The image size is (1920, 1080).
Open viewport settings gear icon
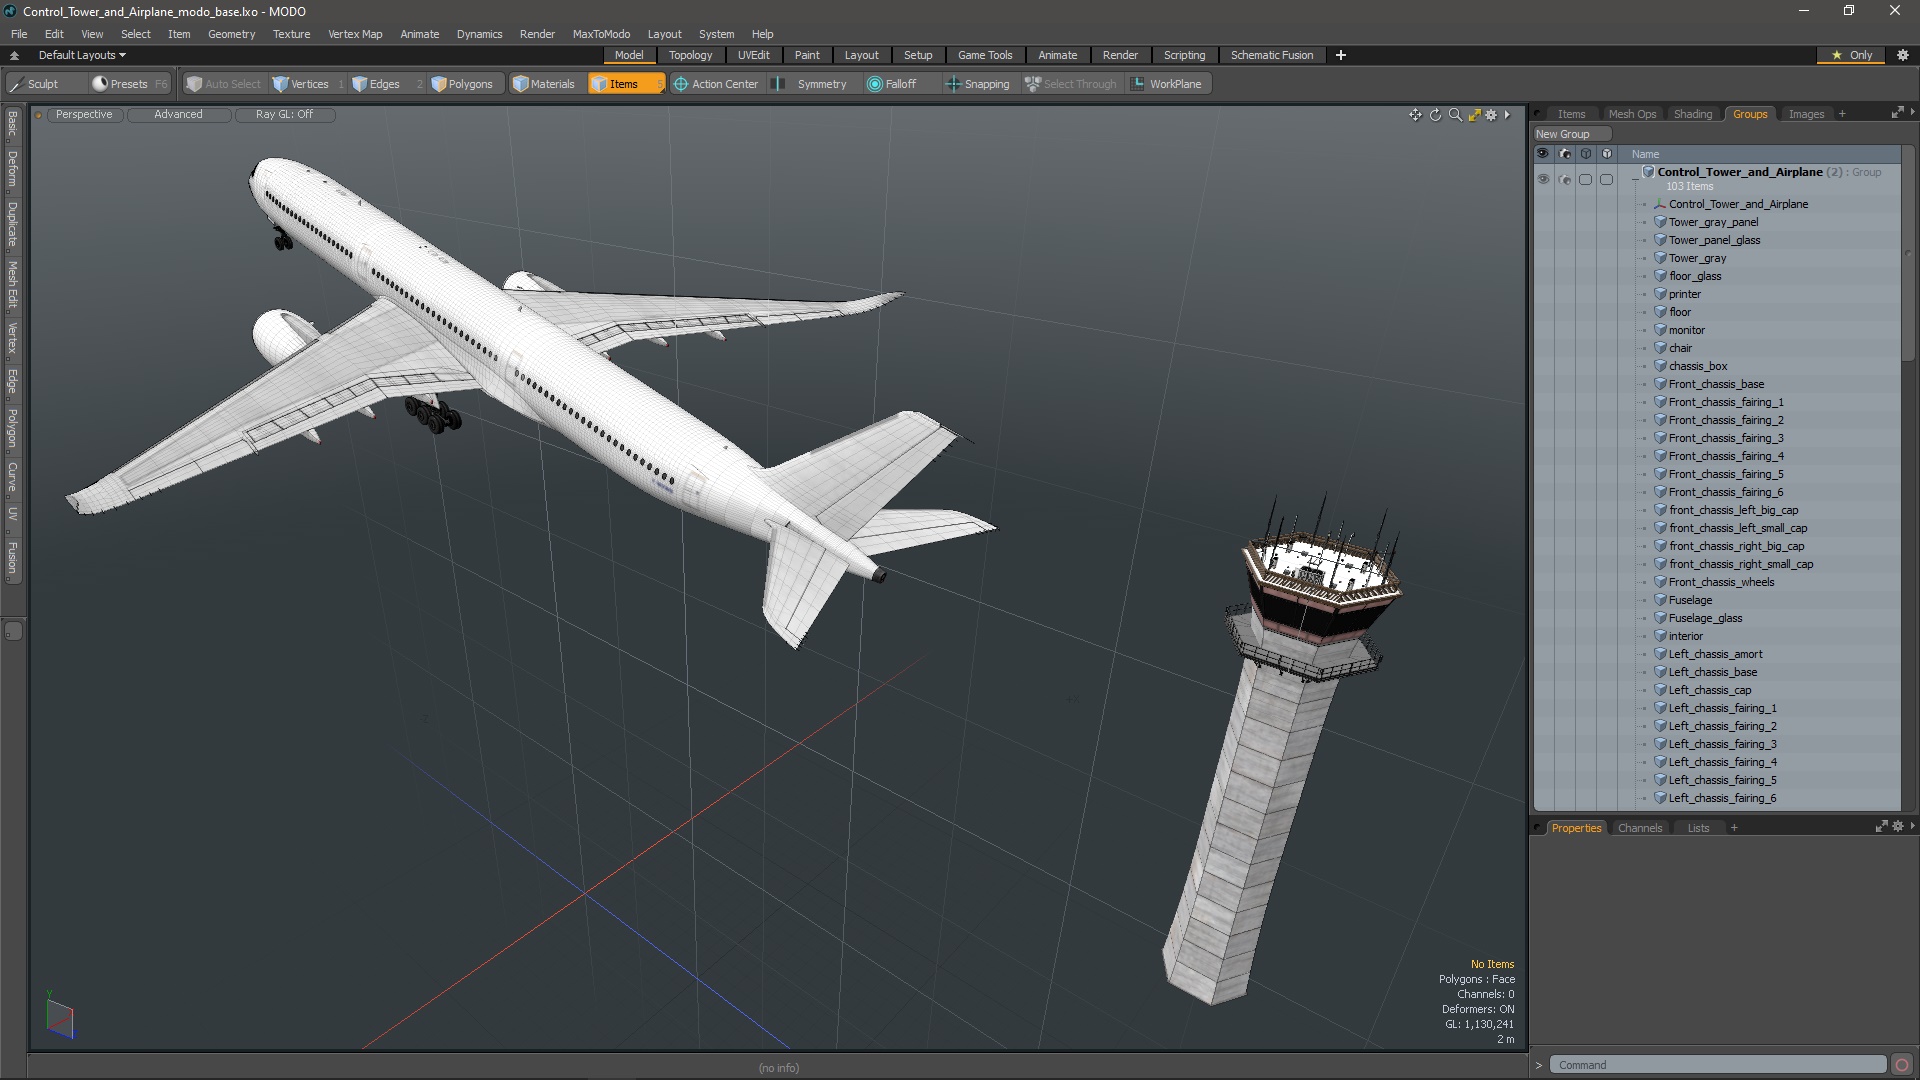1491,115
